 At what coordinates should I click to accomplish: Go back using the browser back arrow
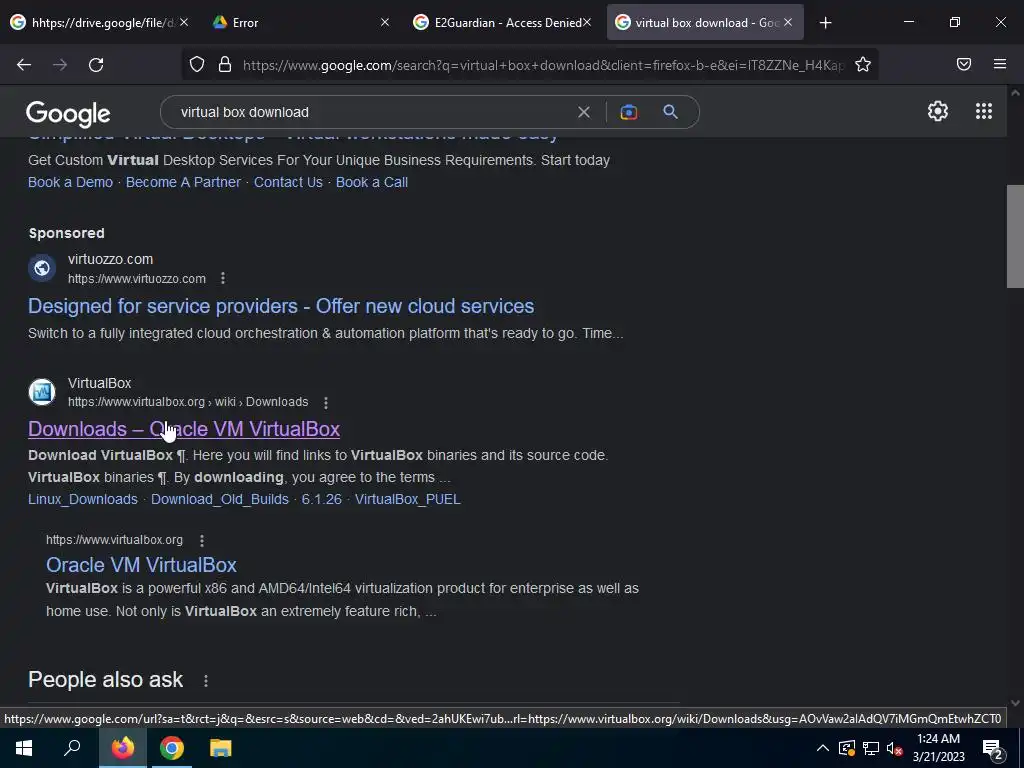[x=24, y=65]
